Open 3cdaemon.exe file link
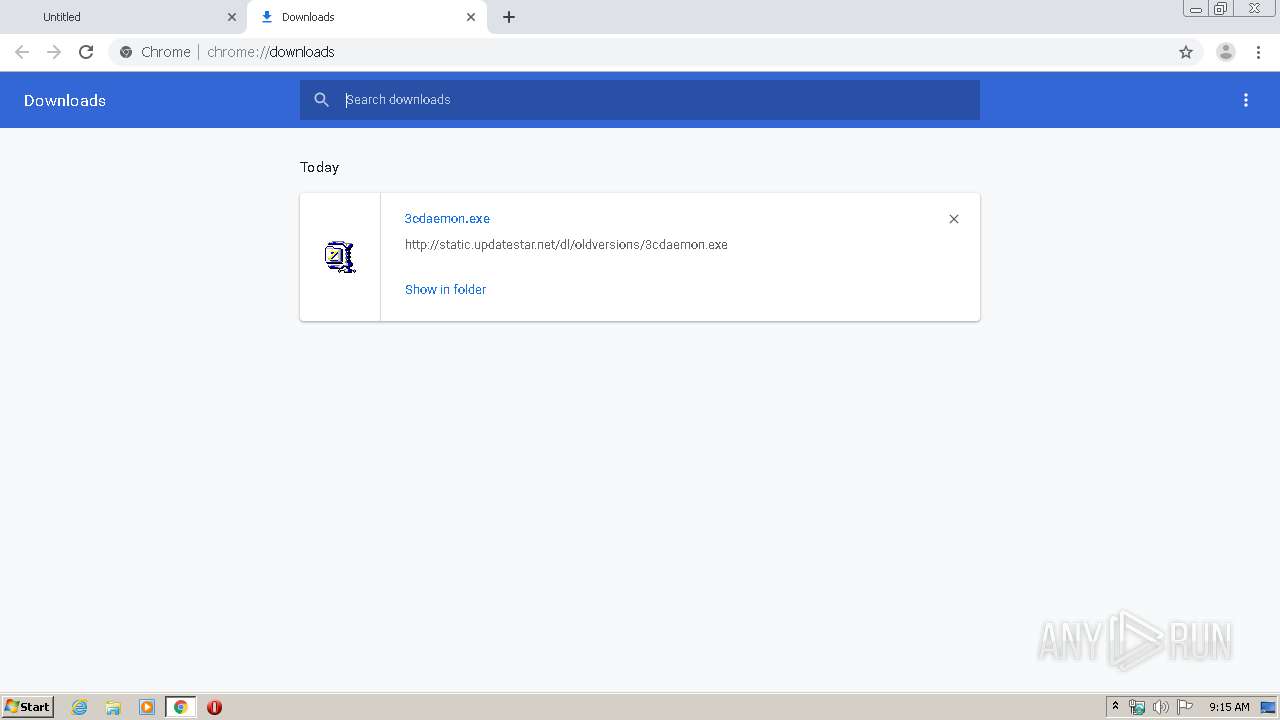 [x=447, y=218]
